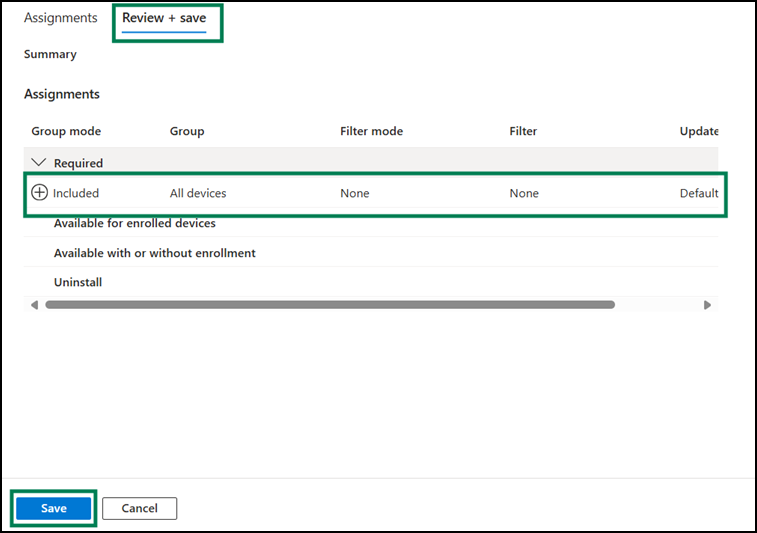Switch to the Assignments tab
Image resolution: width=757 pixels, height=533 pixels.
(61, 18)
